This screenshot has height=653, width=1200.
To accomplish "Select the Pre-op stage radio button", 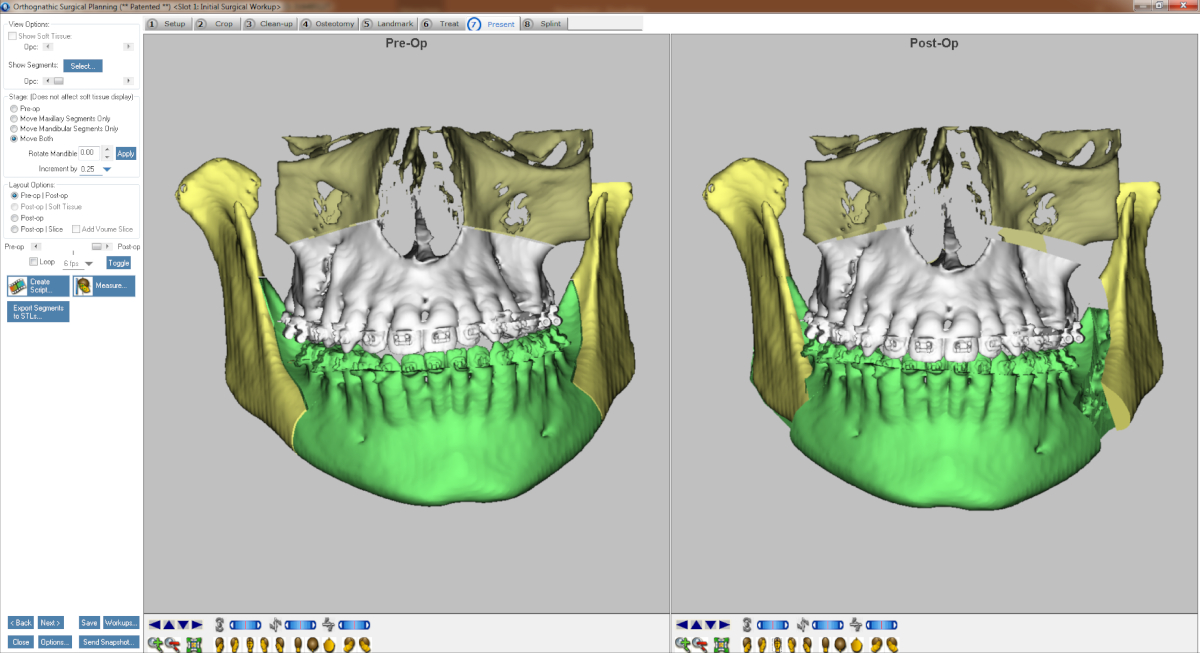I will (13, 108).
